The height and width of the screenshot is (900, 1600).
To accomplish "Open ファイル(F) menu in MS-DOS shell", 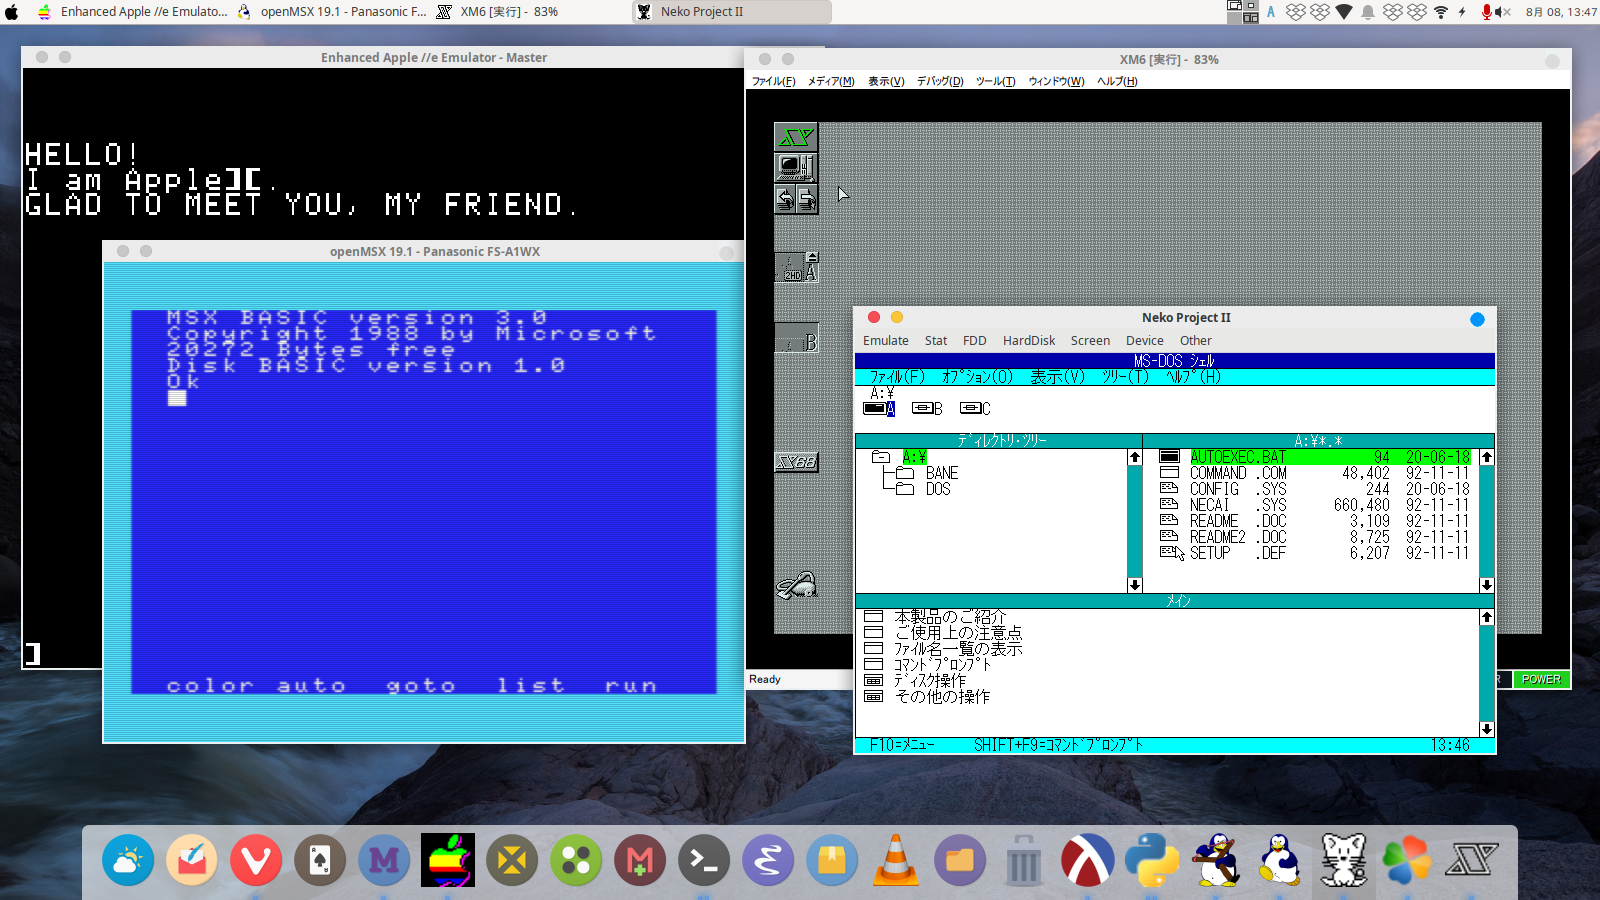I will coord(897,377).
